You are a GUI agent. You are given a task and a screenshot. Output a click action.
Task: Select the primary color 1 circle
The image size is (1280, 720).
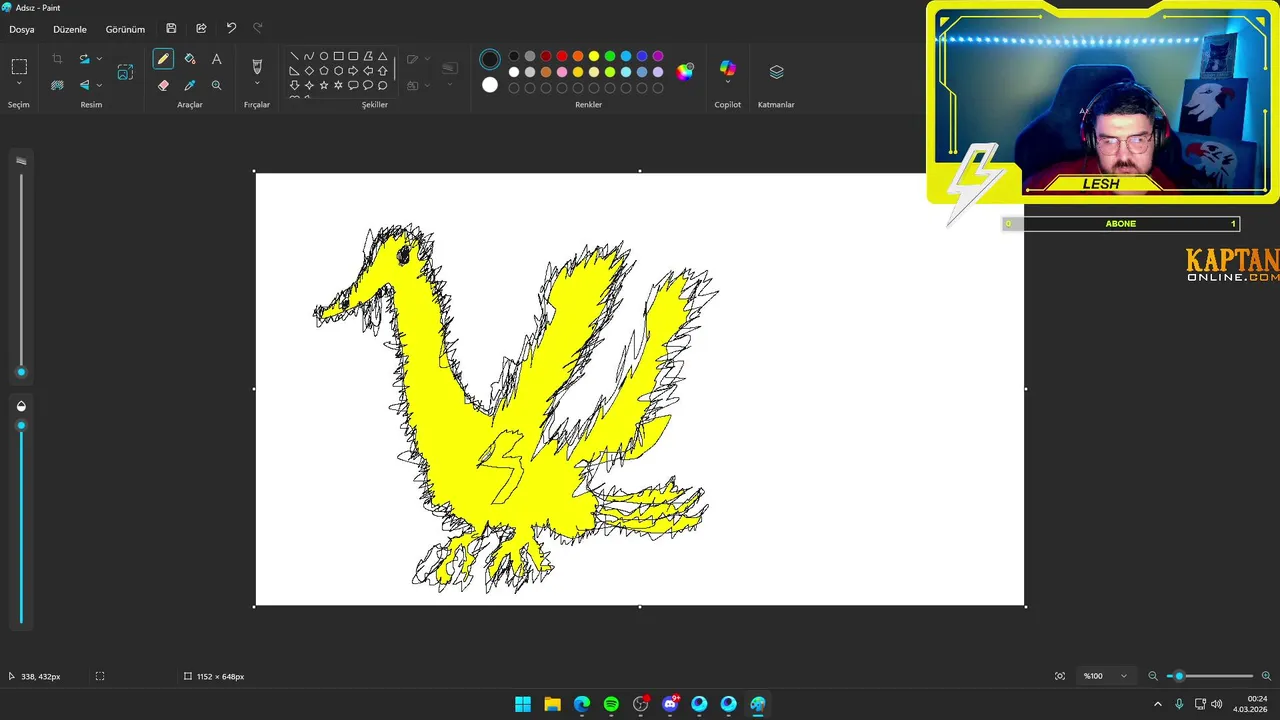[x=490, y=59]
